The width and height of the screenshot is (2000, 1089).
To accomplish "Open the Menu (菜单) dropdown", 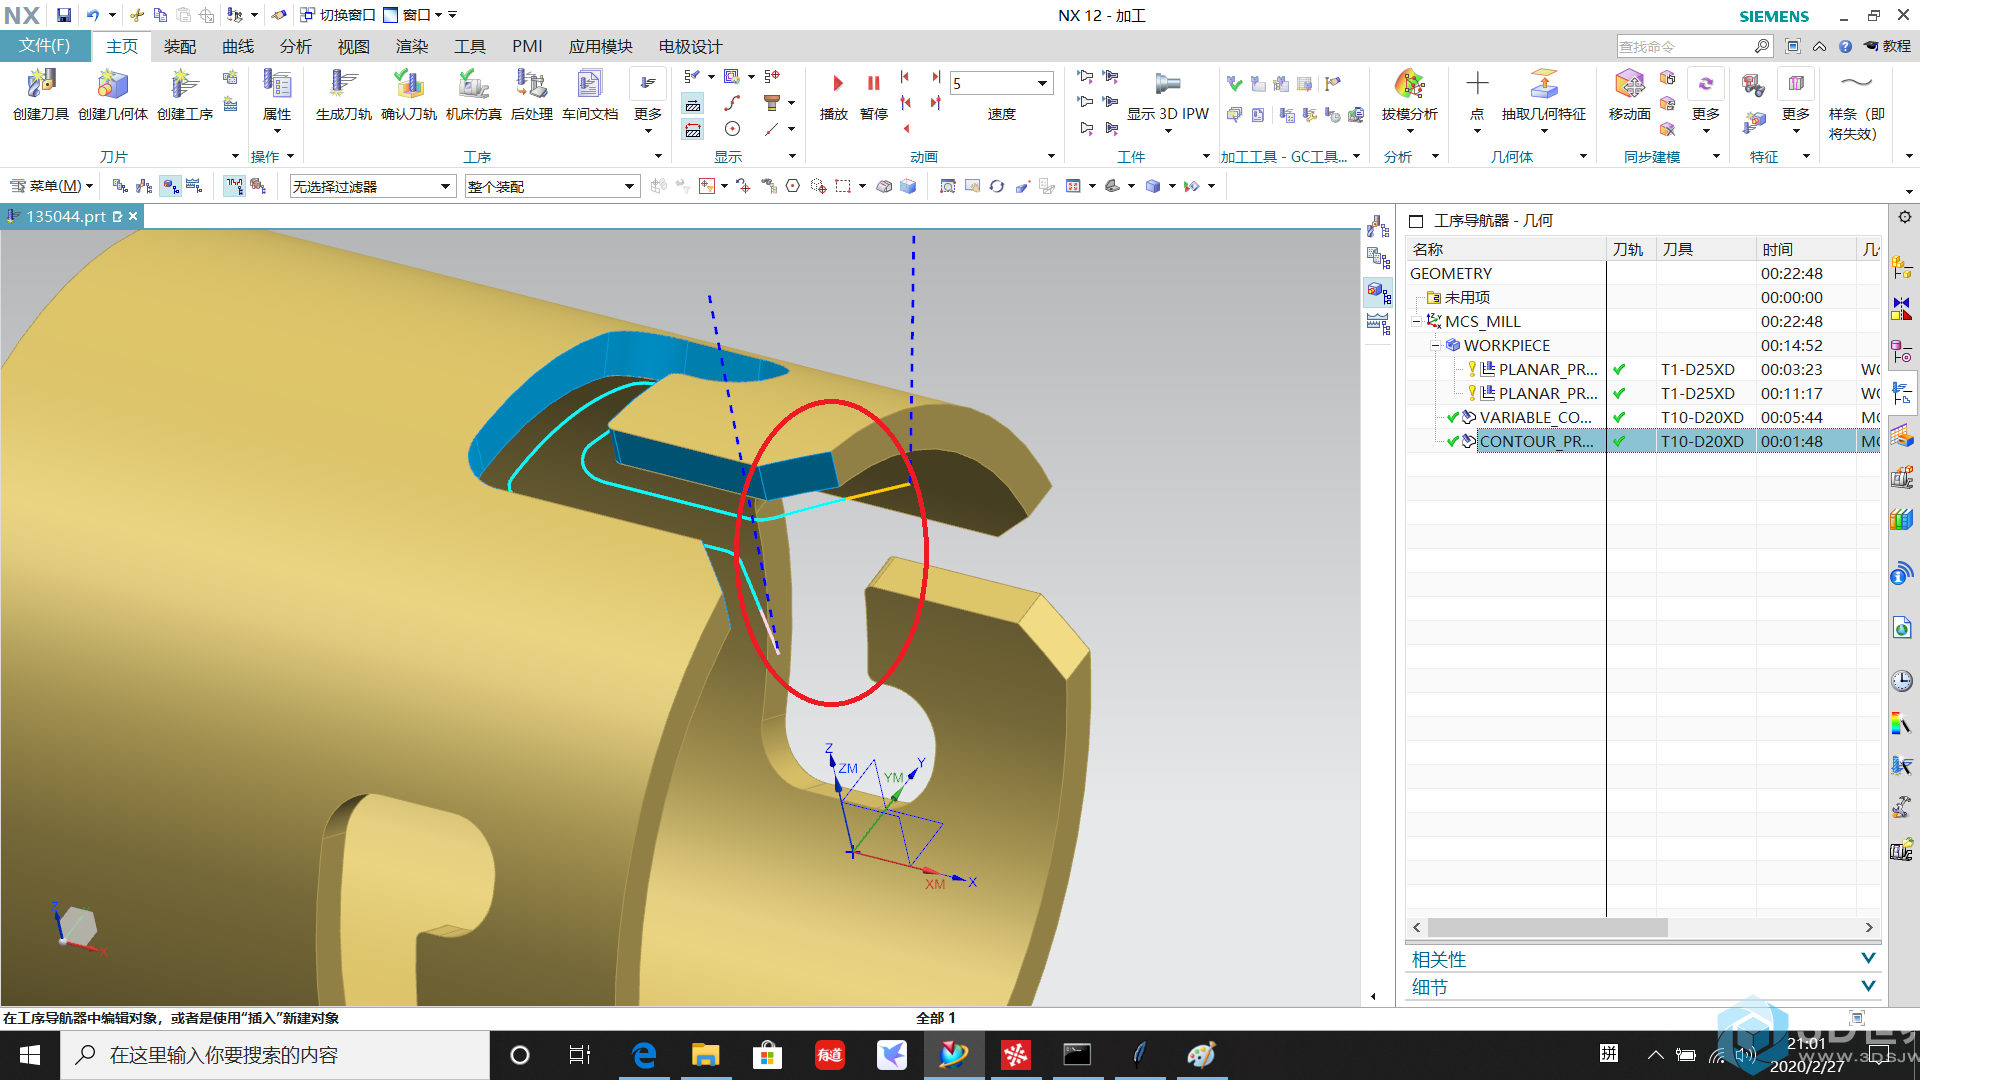I will point(52,186).
